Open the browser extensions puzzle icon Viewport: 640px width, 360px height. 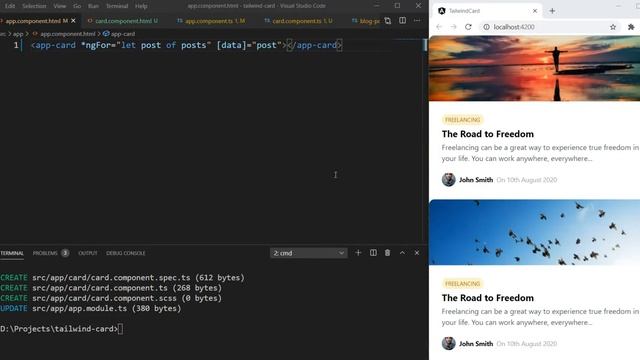[631, 27]
